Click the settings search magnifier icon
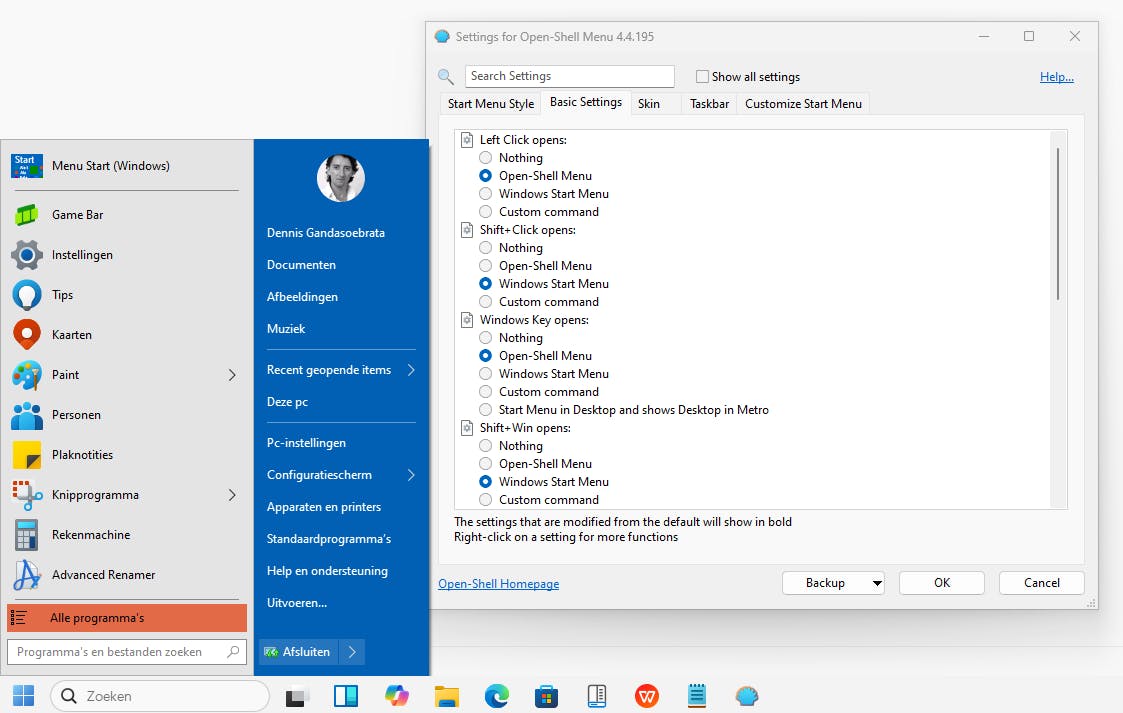 click(445, 77)
